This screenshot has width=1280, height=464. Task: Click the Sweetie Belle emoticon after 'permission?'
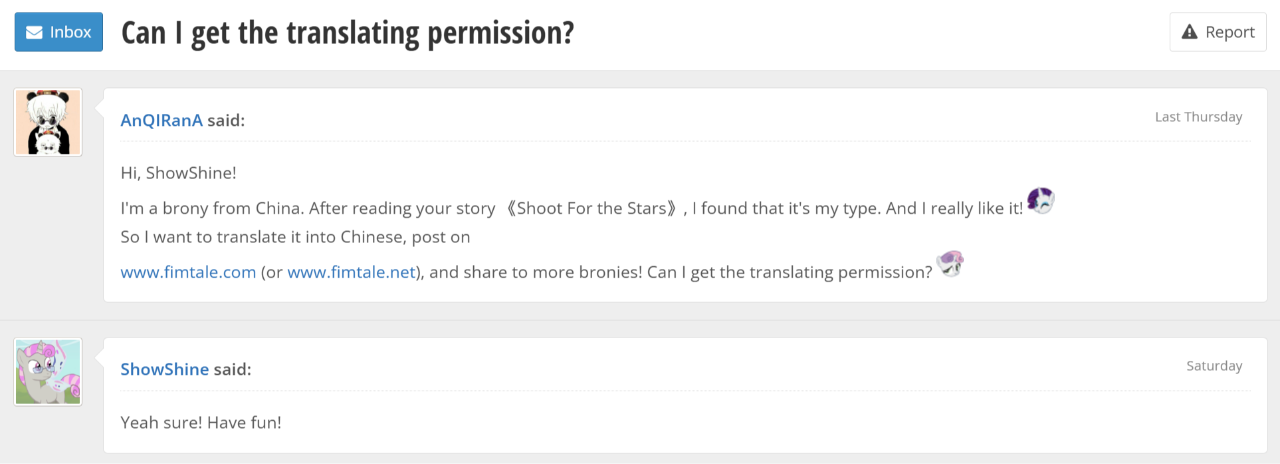(949, 265)
